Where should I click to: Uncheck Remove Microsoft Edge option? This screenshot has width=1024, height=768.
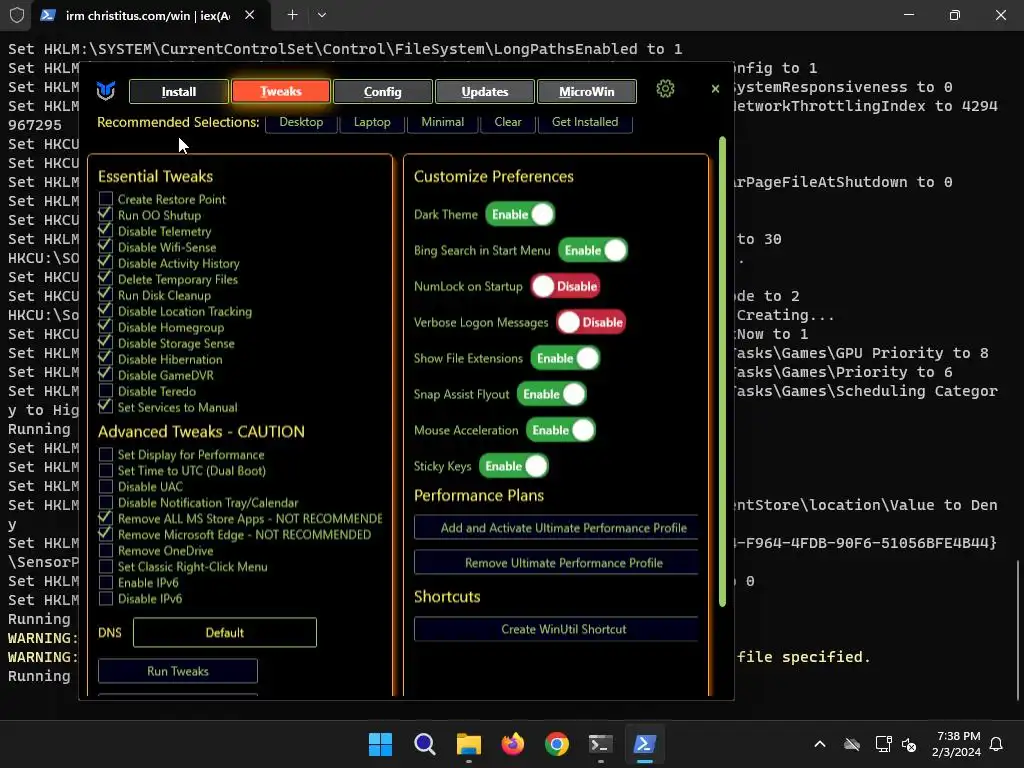point(106,534)
